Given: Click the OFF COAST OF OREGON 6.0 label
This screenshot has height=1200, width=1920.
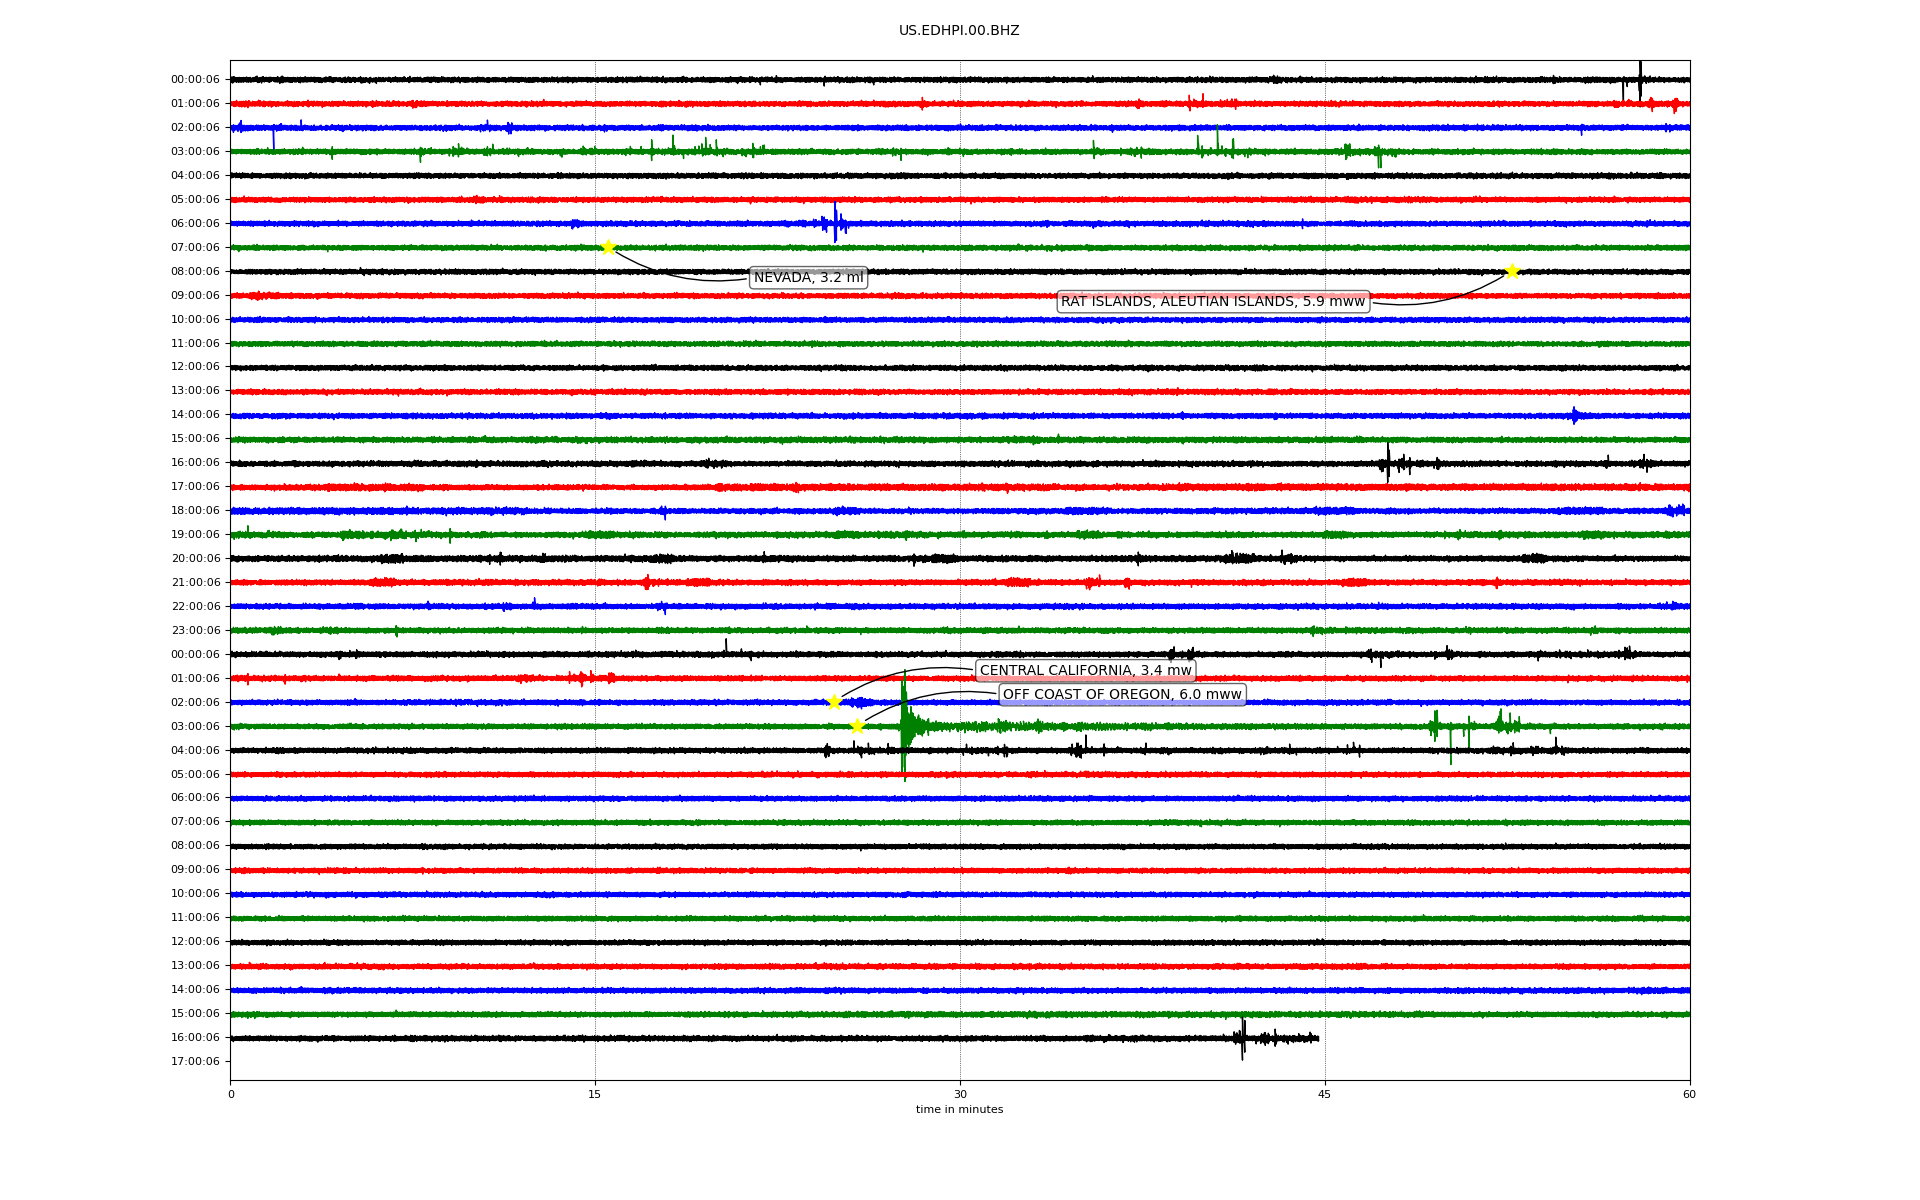Looking at the screenshot, I should [x=1122, y=695].
